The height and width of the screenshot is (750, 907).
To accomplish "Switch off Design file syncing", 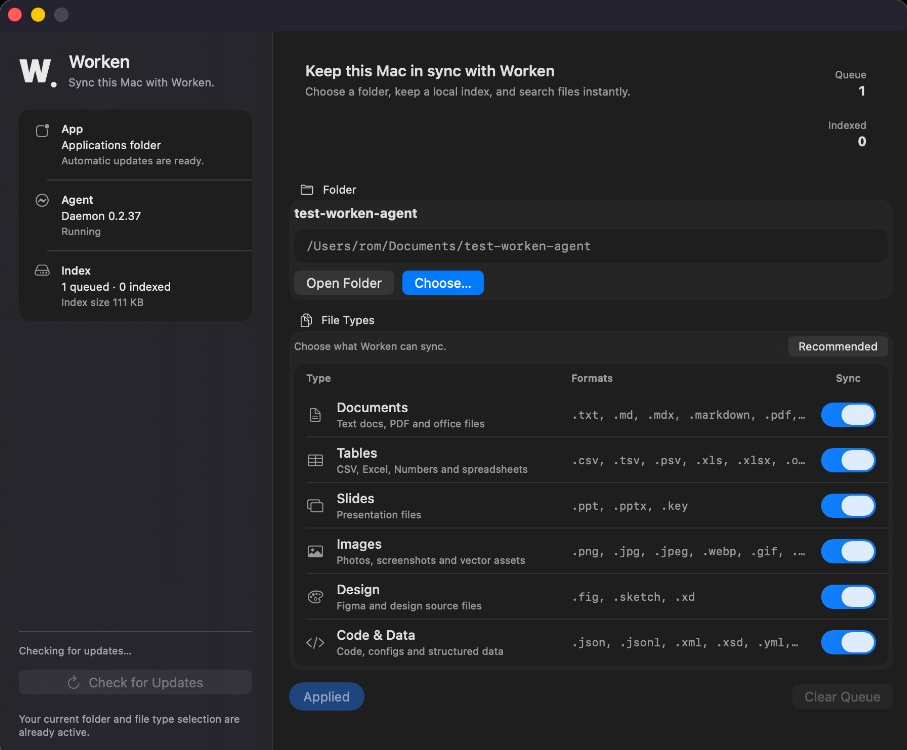I will [x=848, y=597].
